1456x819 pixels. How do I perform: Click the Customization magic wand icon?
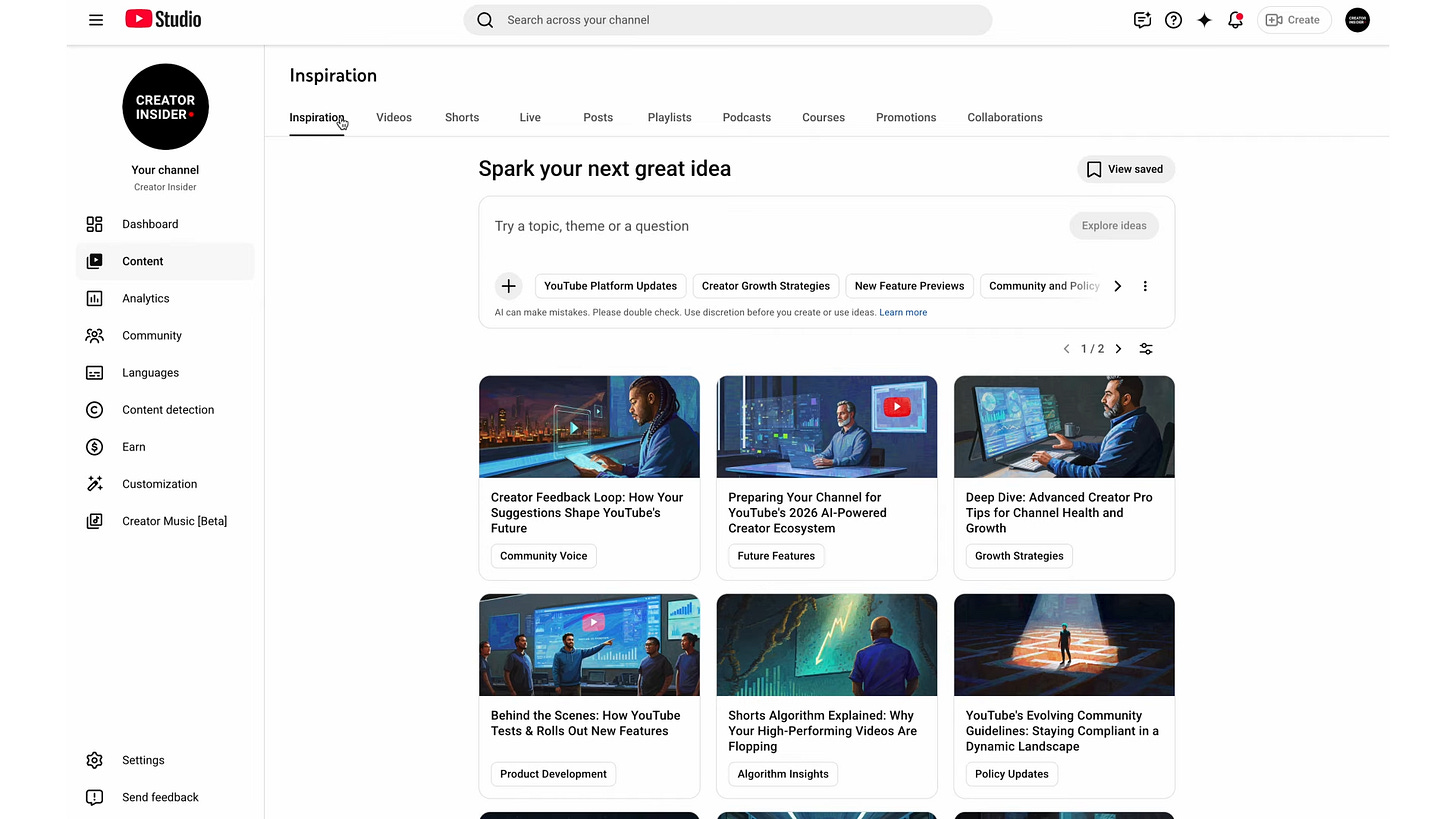click(x=94, y=484)
